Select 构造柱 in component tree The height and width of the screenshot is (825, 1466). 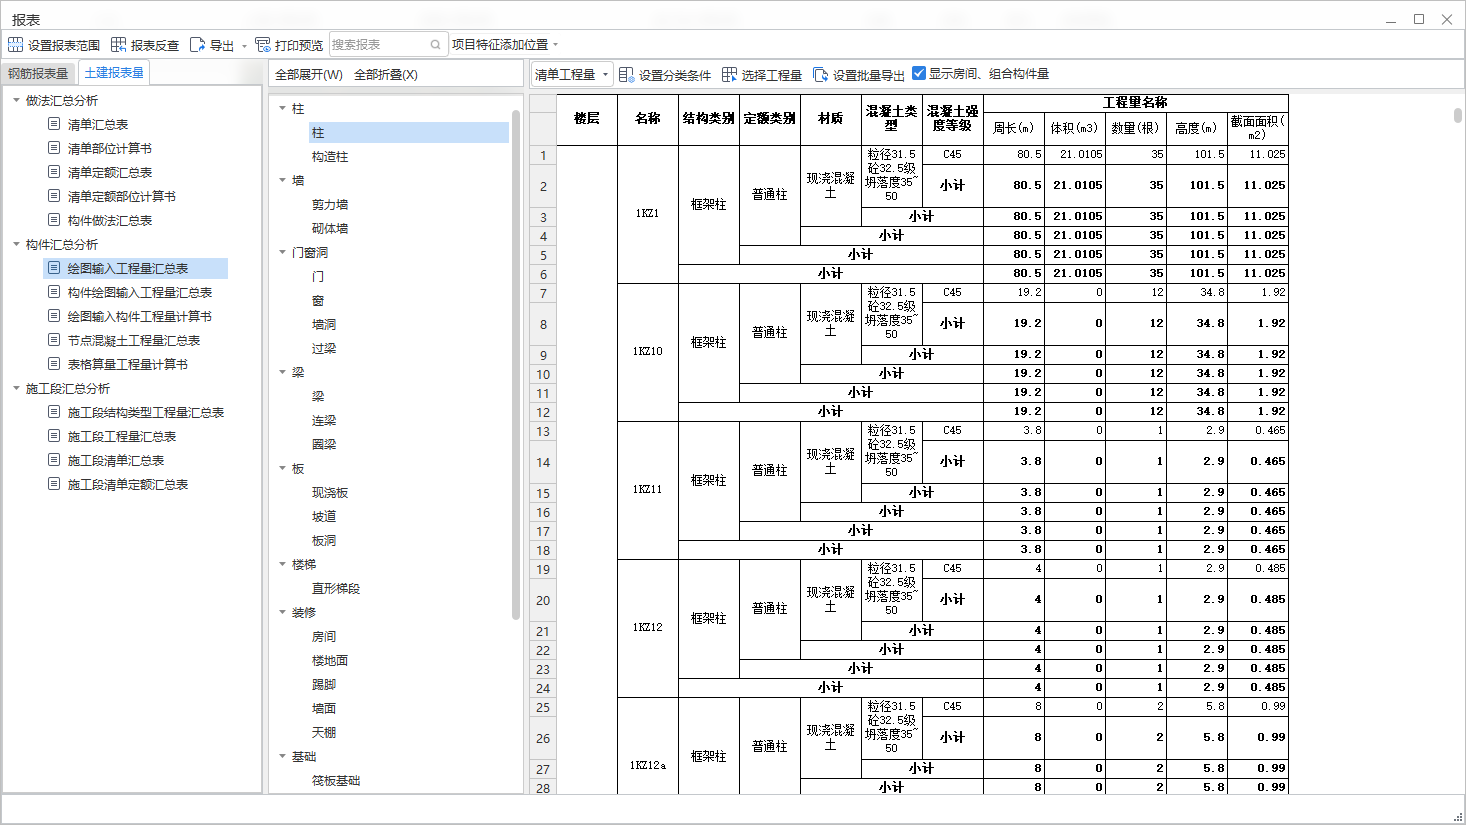[330, 157]
